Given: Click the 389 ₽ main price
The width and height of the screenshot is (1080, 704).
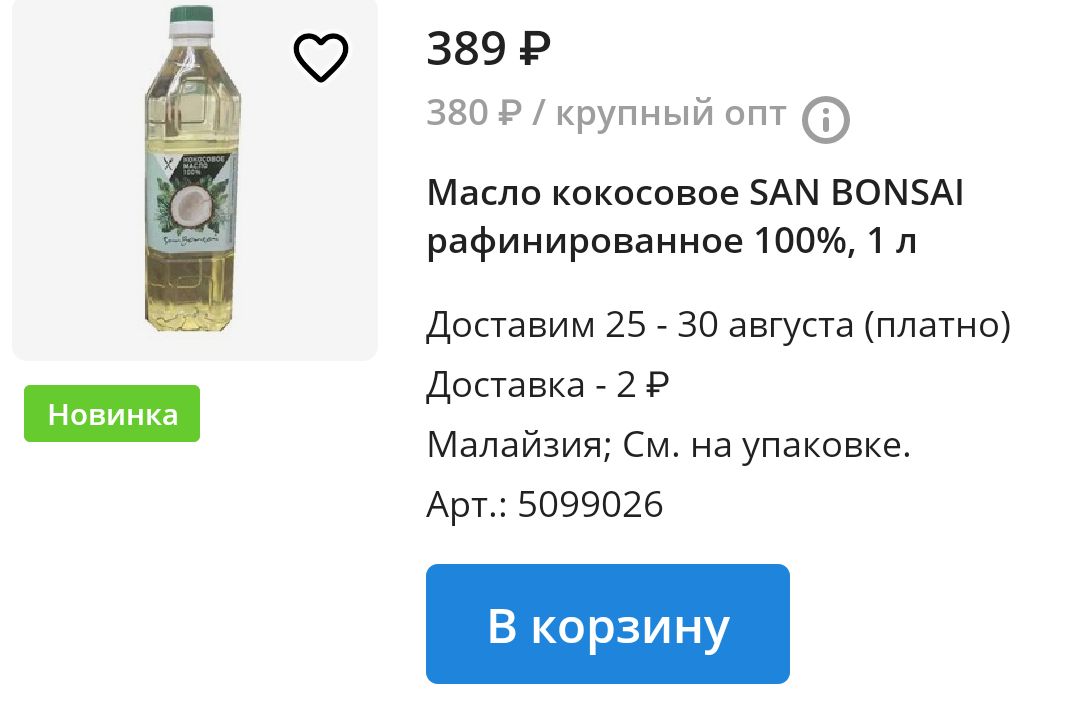Looking at the screenshot, I should pyautogui.click(x=488, y=50).
